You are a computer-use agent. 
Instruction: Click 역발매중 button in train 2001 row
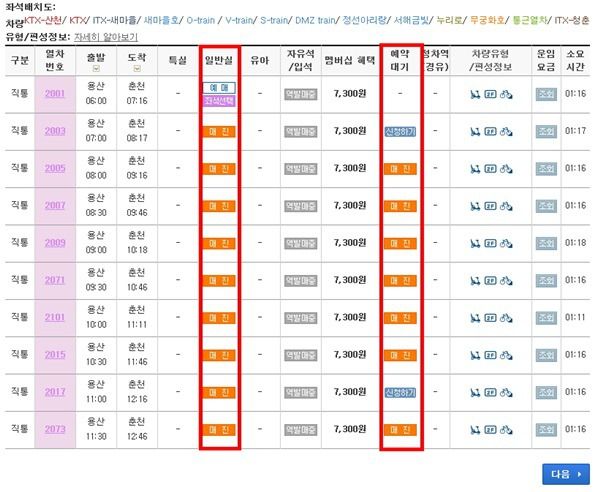point(300,94)
